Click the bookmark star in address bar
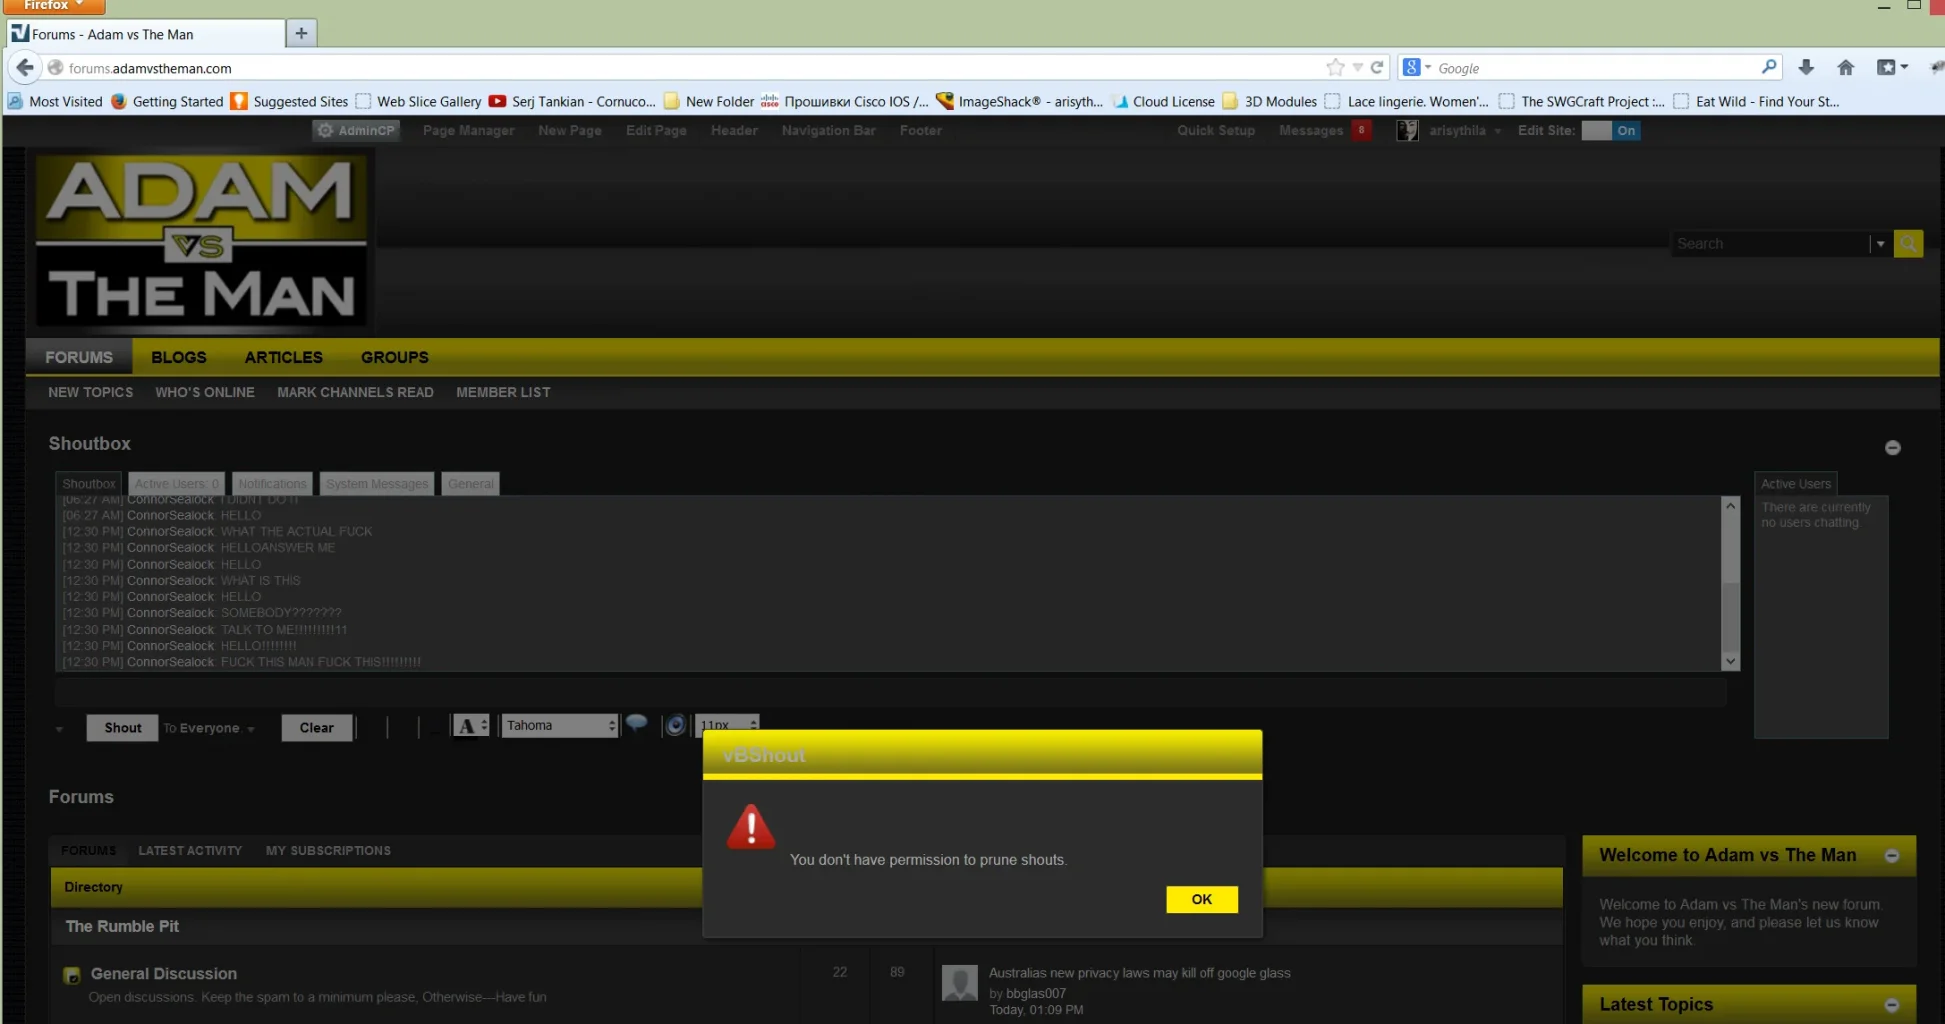The width and height of the screenshot is (1945, 1024). coord(1335,68)
